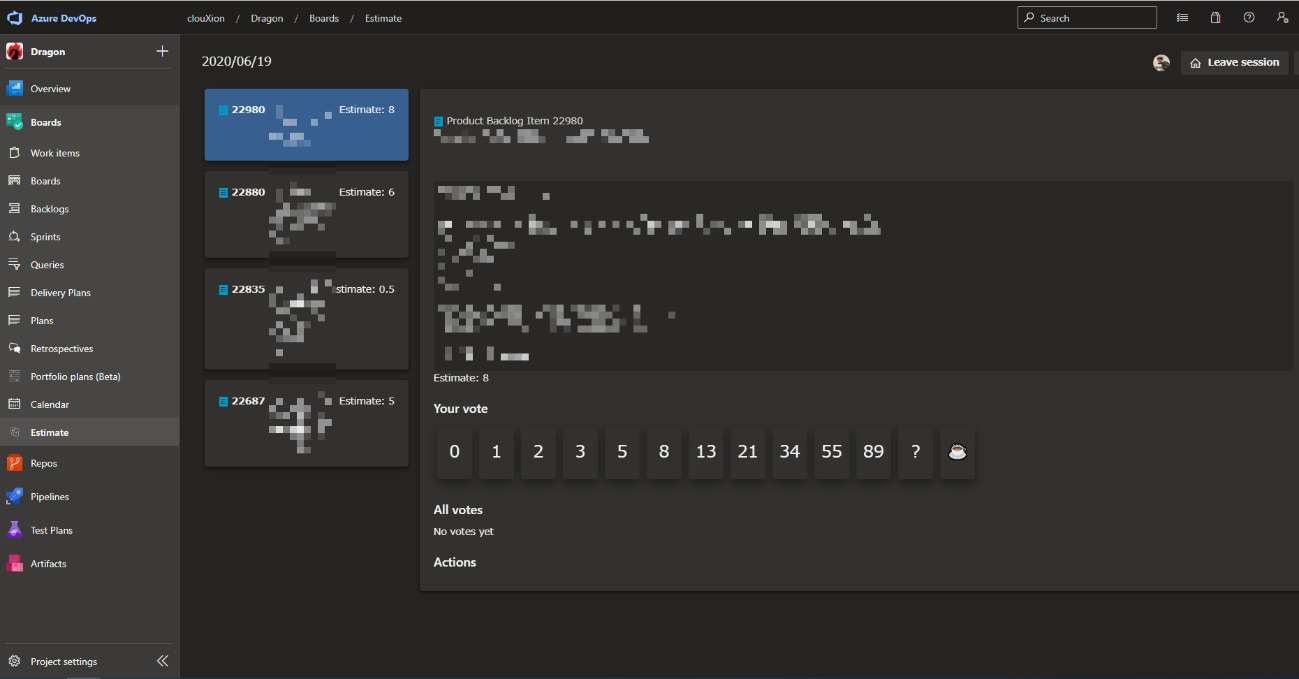This screenshot has height=679, width=1299.
Task: Open the user settings icon
Action: (1282, 18)
